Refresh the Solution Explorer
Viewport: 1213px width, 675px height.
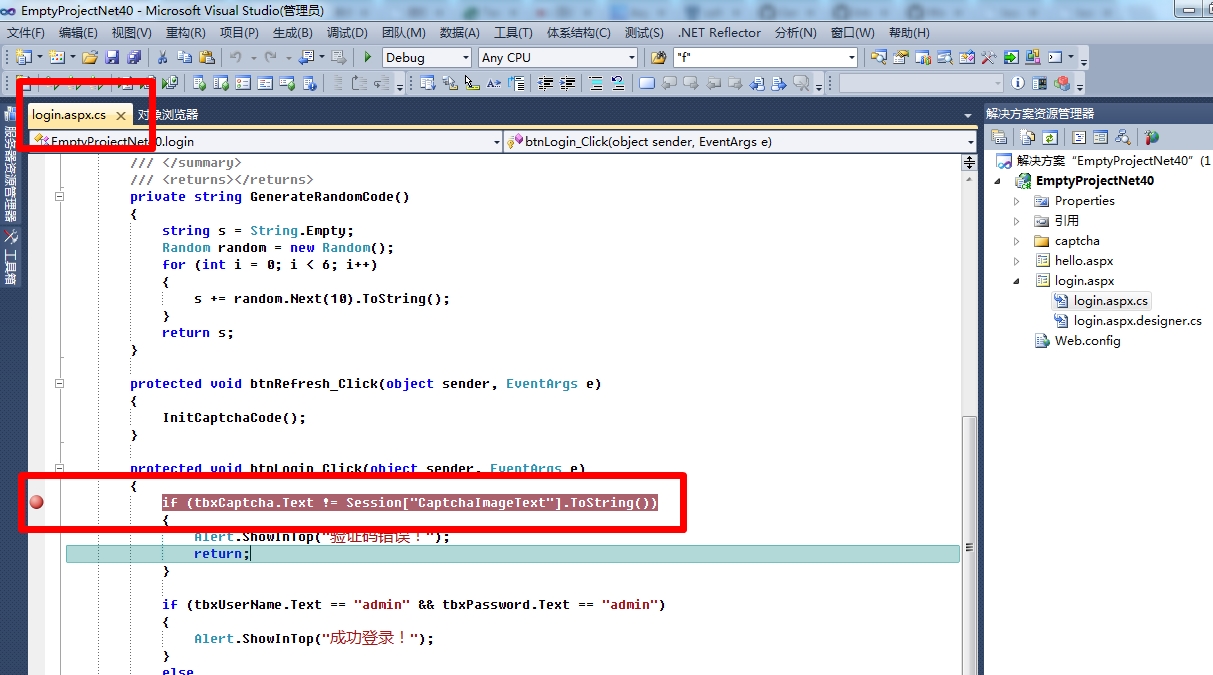click(1049, 137)
